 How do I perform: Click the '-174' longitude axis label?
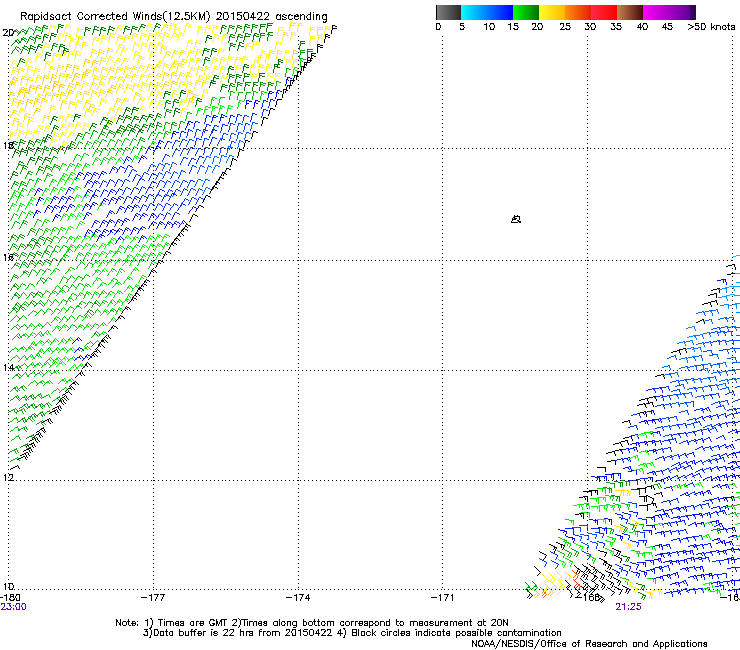click(x=298, y=598)
